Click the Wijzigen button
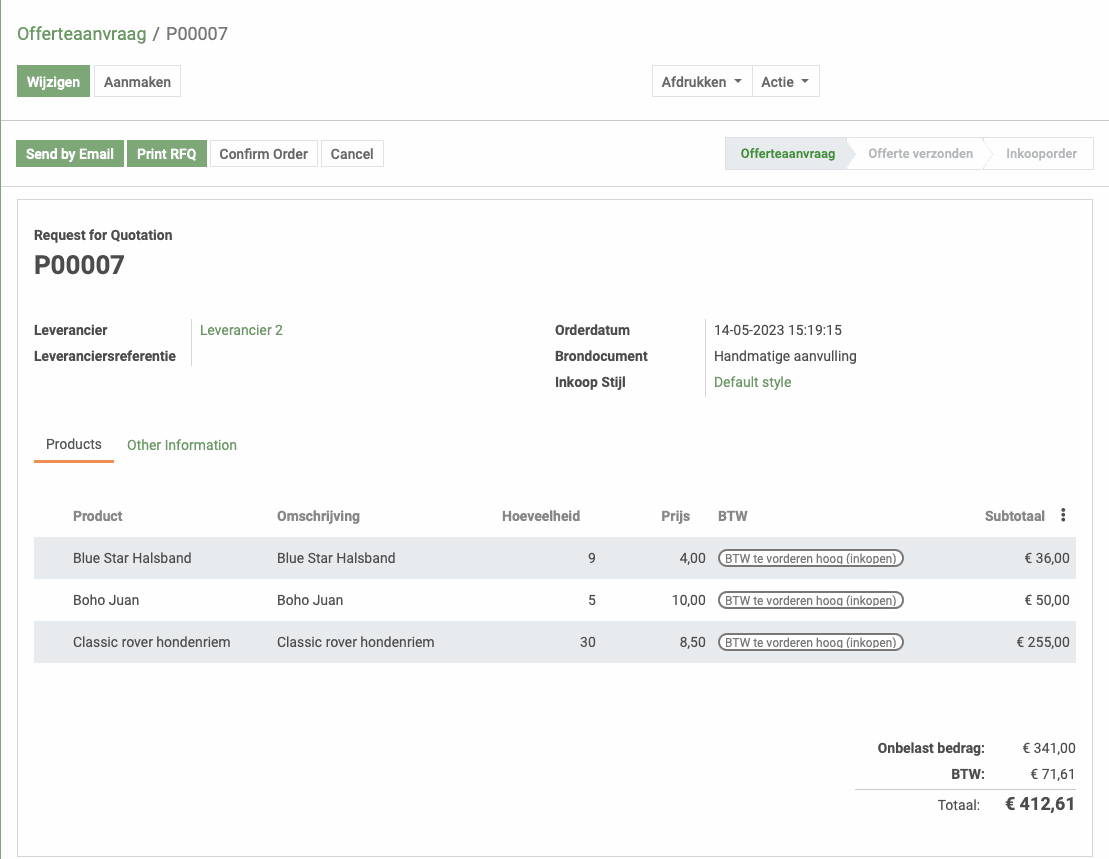The image size is (1109, 859). (x=53, y=81)
